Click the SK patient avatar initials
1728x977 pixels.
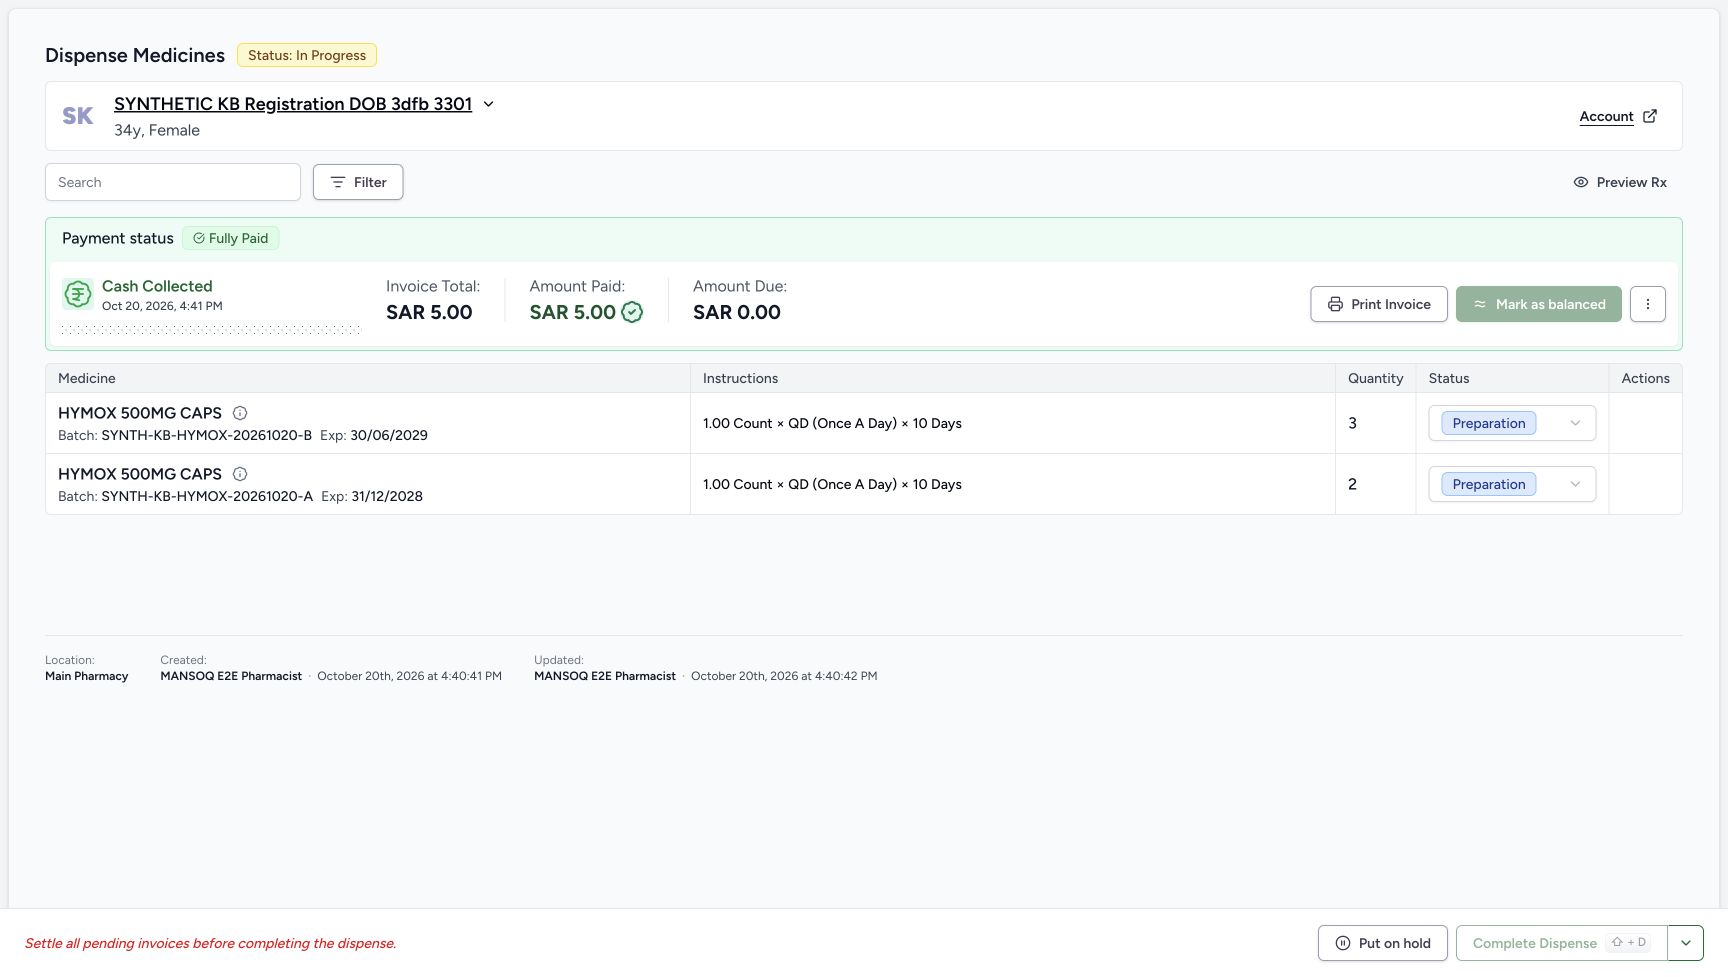pos(78,116)
